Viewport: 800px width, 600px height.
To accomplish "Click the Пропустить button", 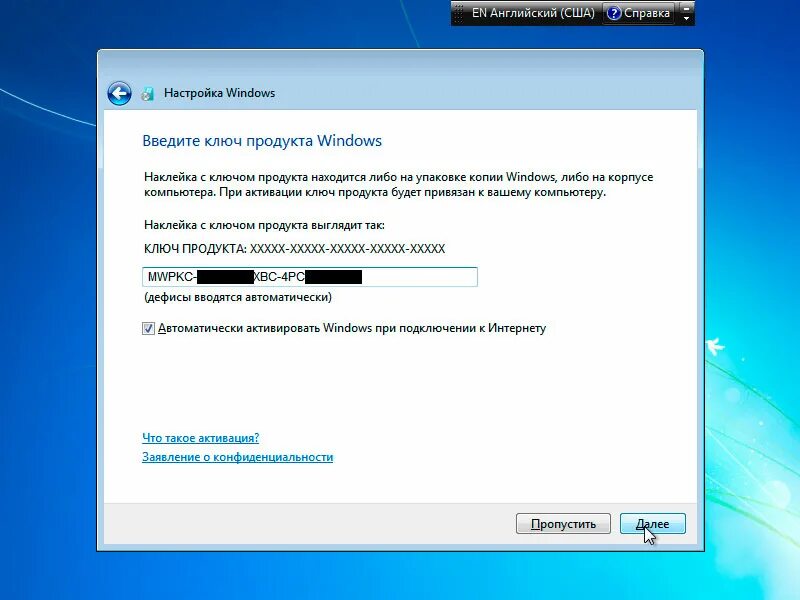I will pyautogui.click(x=563, y=524).
